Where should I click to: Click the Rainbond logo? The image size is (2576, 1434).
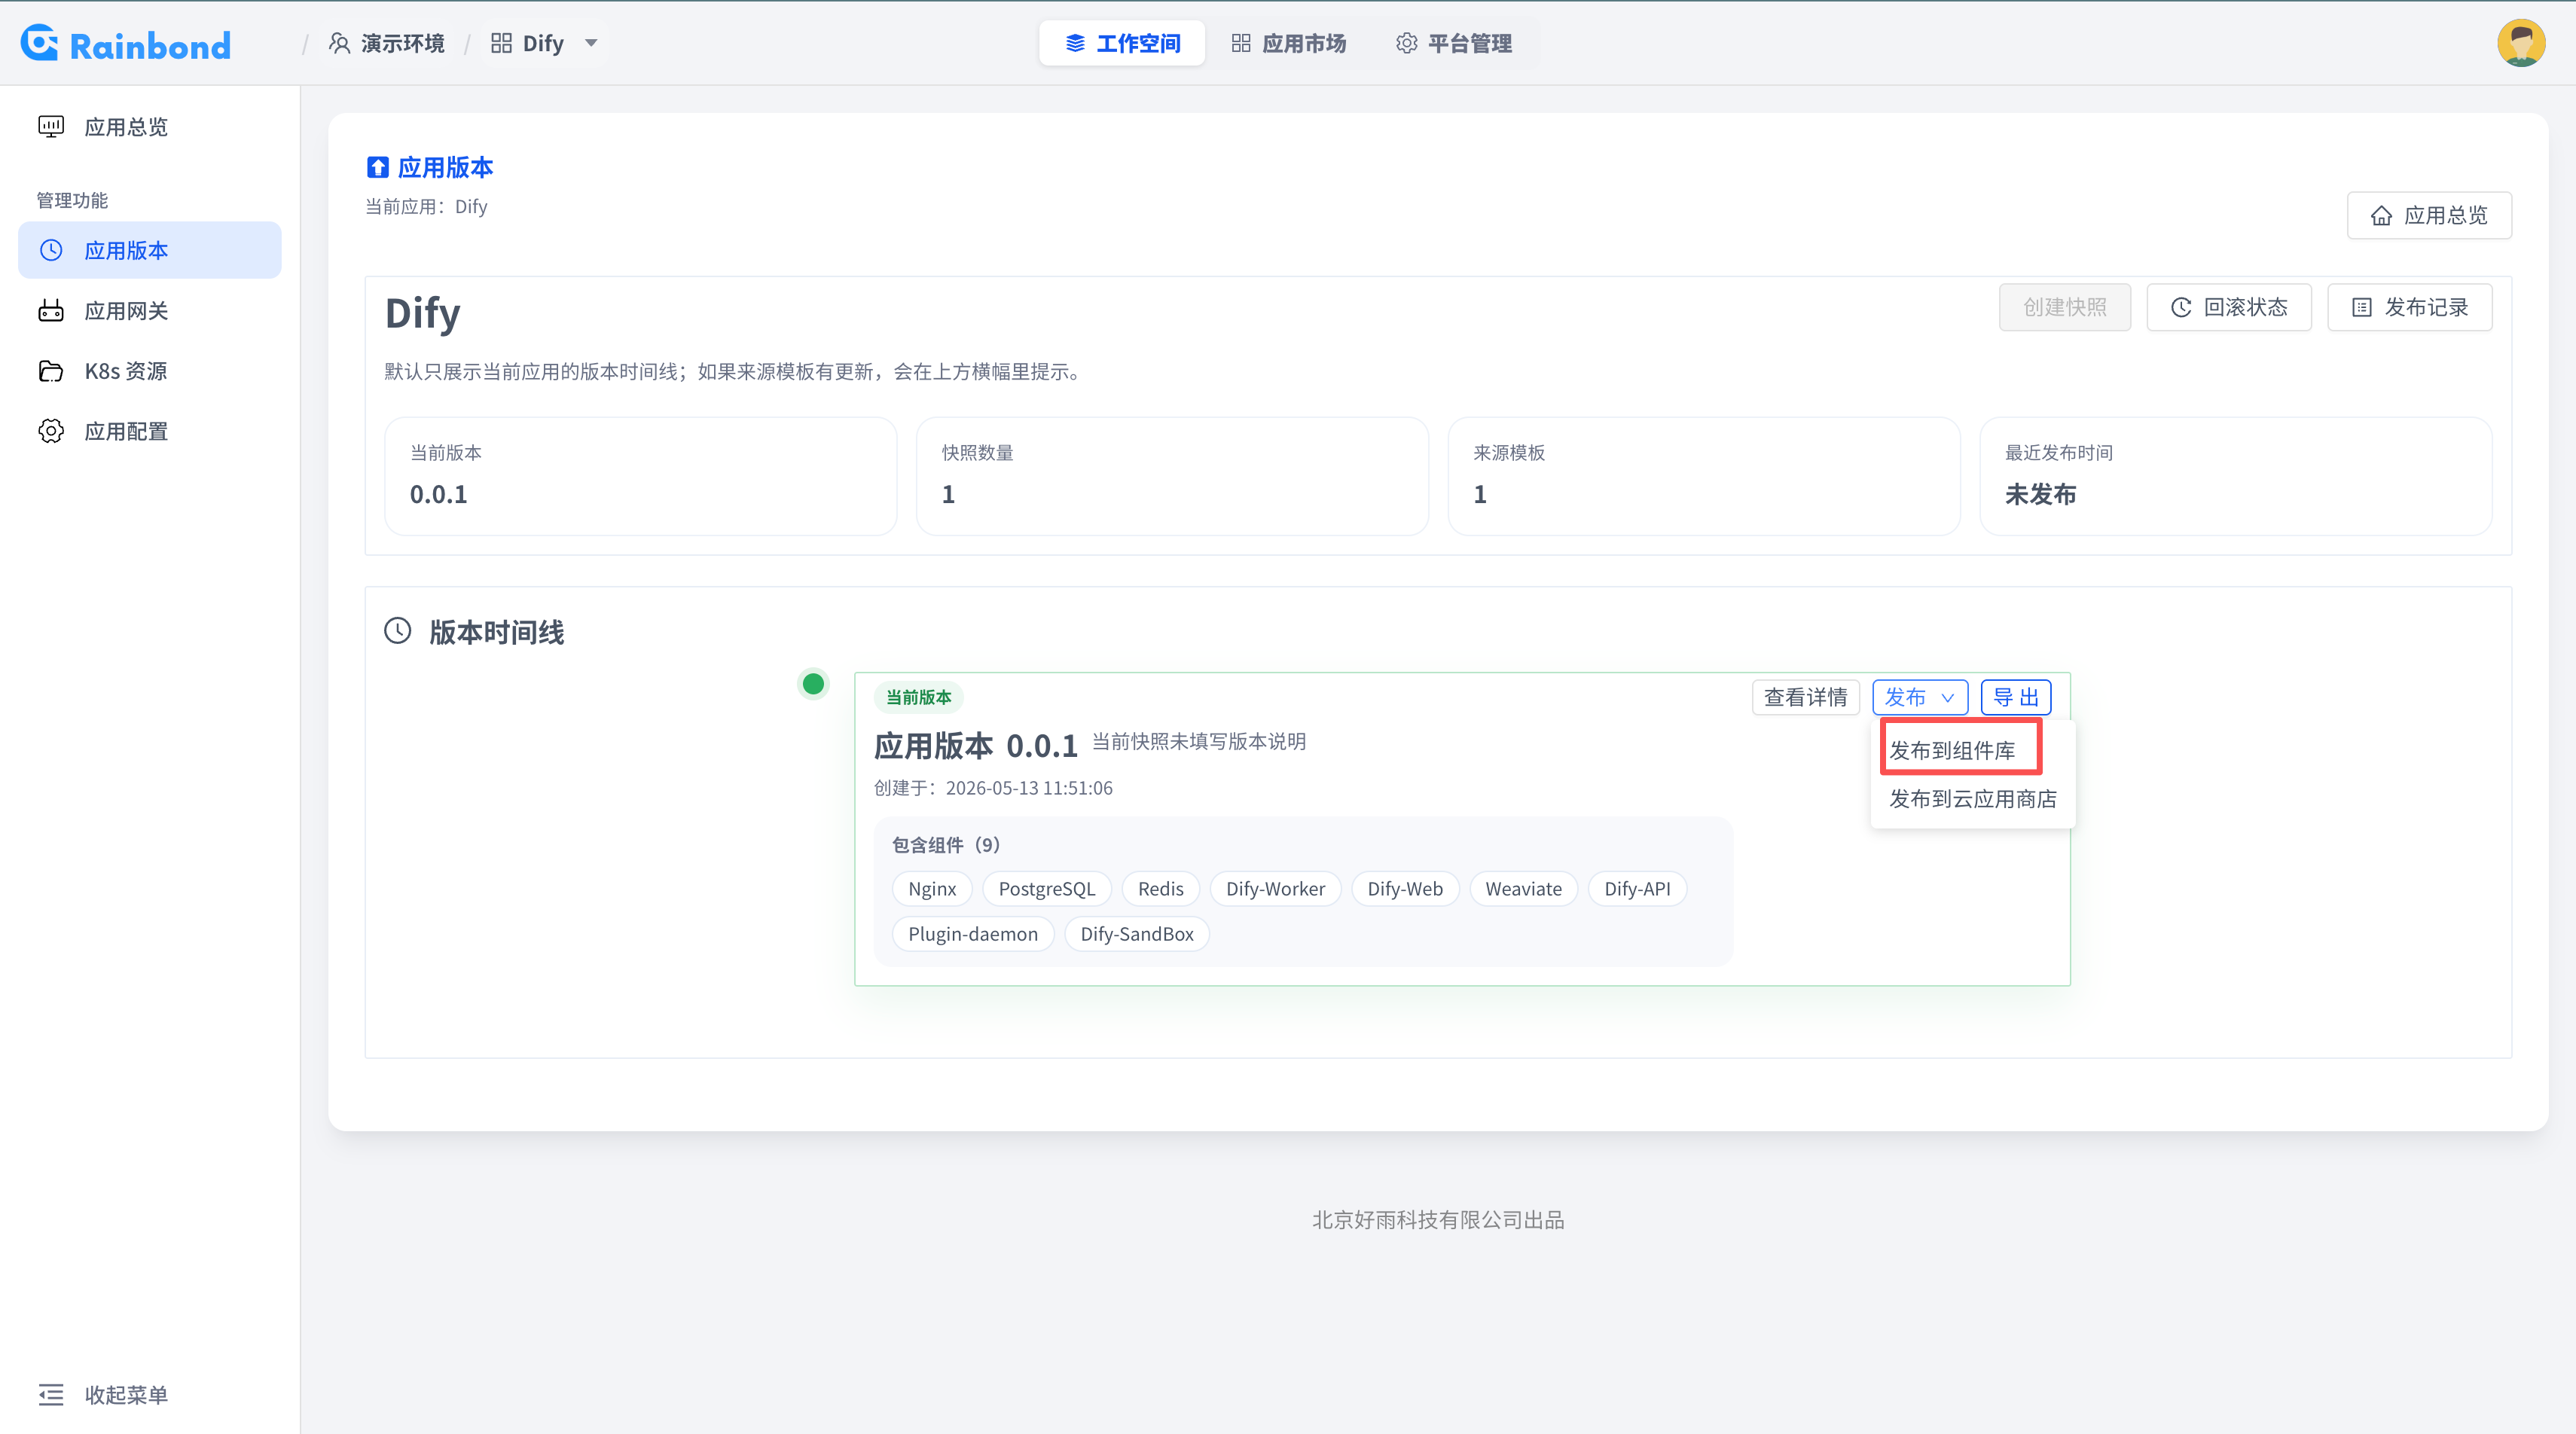coord(126,44)
